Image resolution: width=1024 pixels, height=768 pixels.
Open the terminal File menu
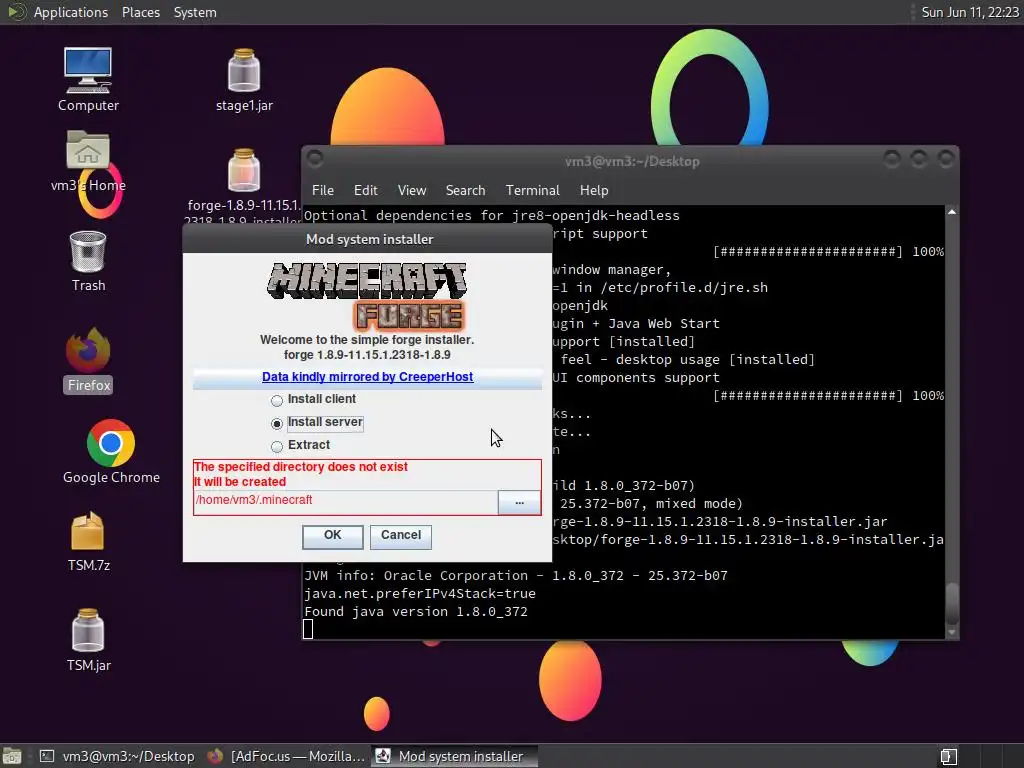pos(323,190)
